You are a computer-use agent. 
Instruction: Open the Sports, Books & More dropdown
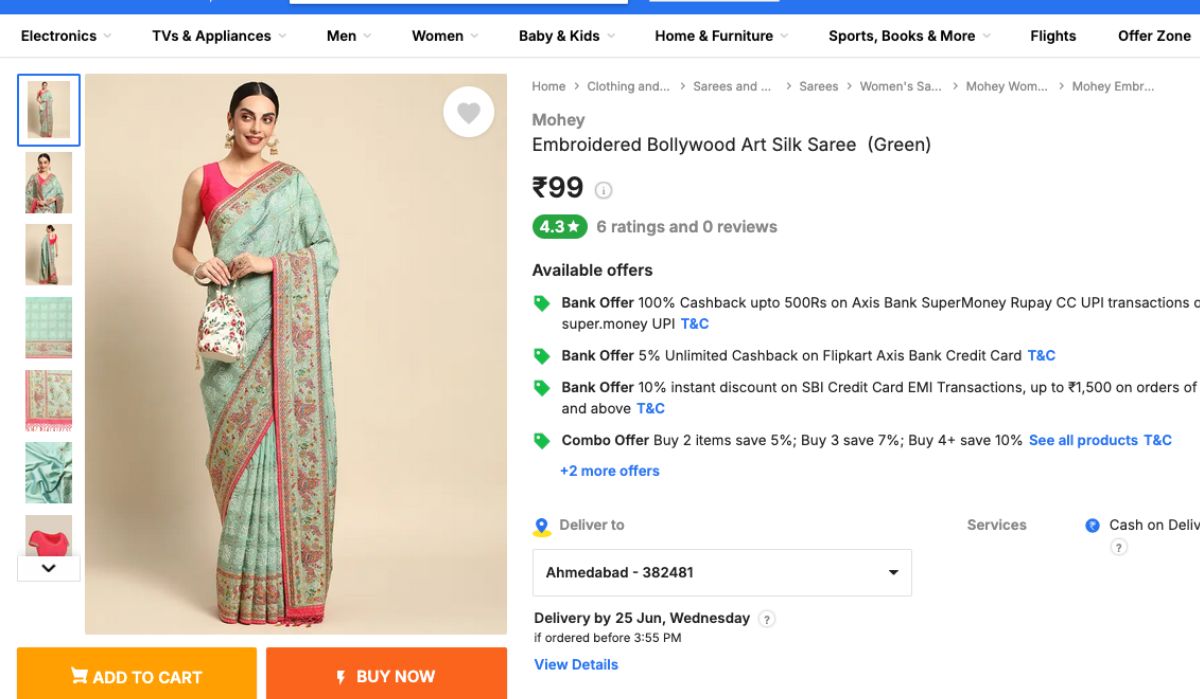pos(910,36)
